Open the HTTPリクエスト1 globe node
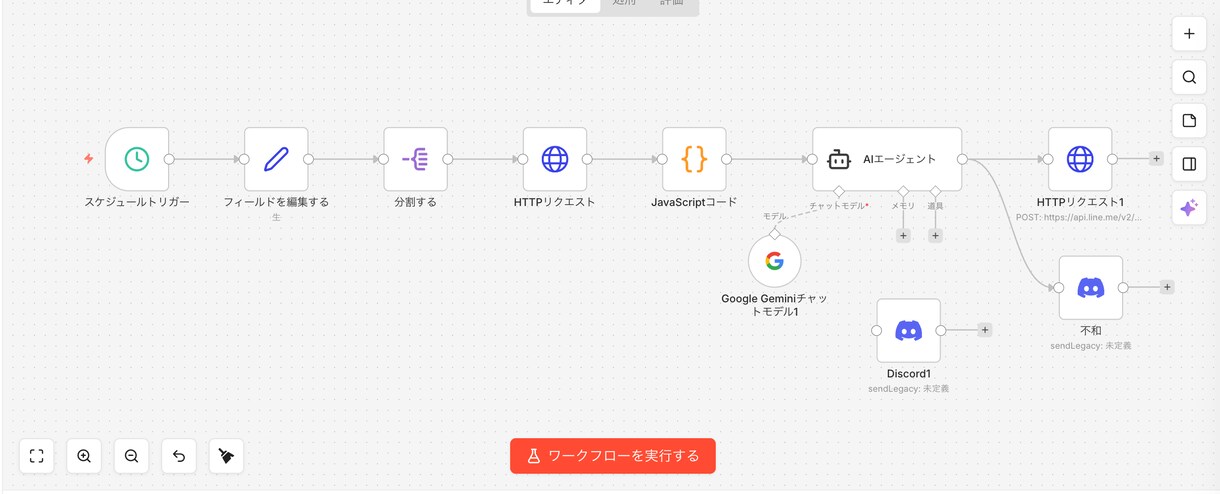The image size is (1220, 494). 1080,159
